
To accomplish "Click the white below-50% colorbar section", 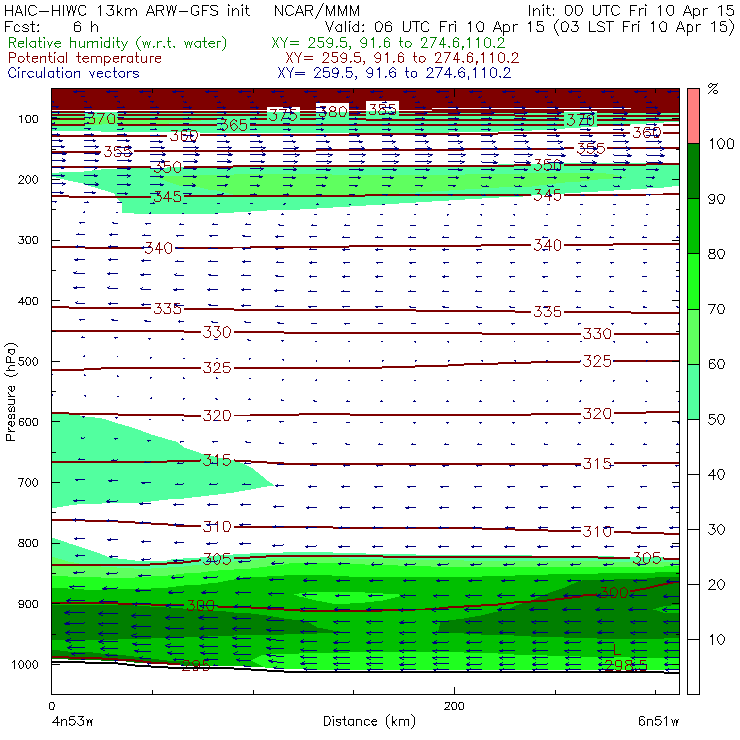I will click(x=693, y=557).
